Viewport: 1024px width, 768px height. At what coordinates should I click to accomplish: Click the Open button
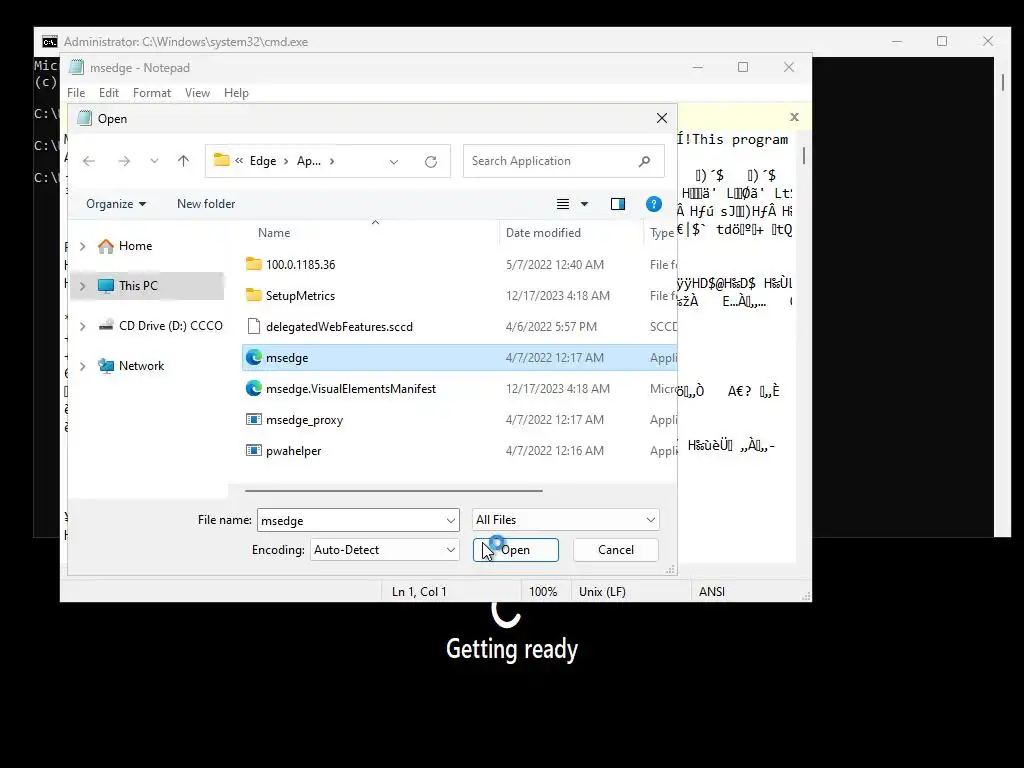tap(516, 550)
